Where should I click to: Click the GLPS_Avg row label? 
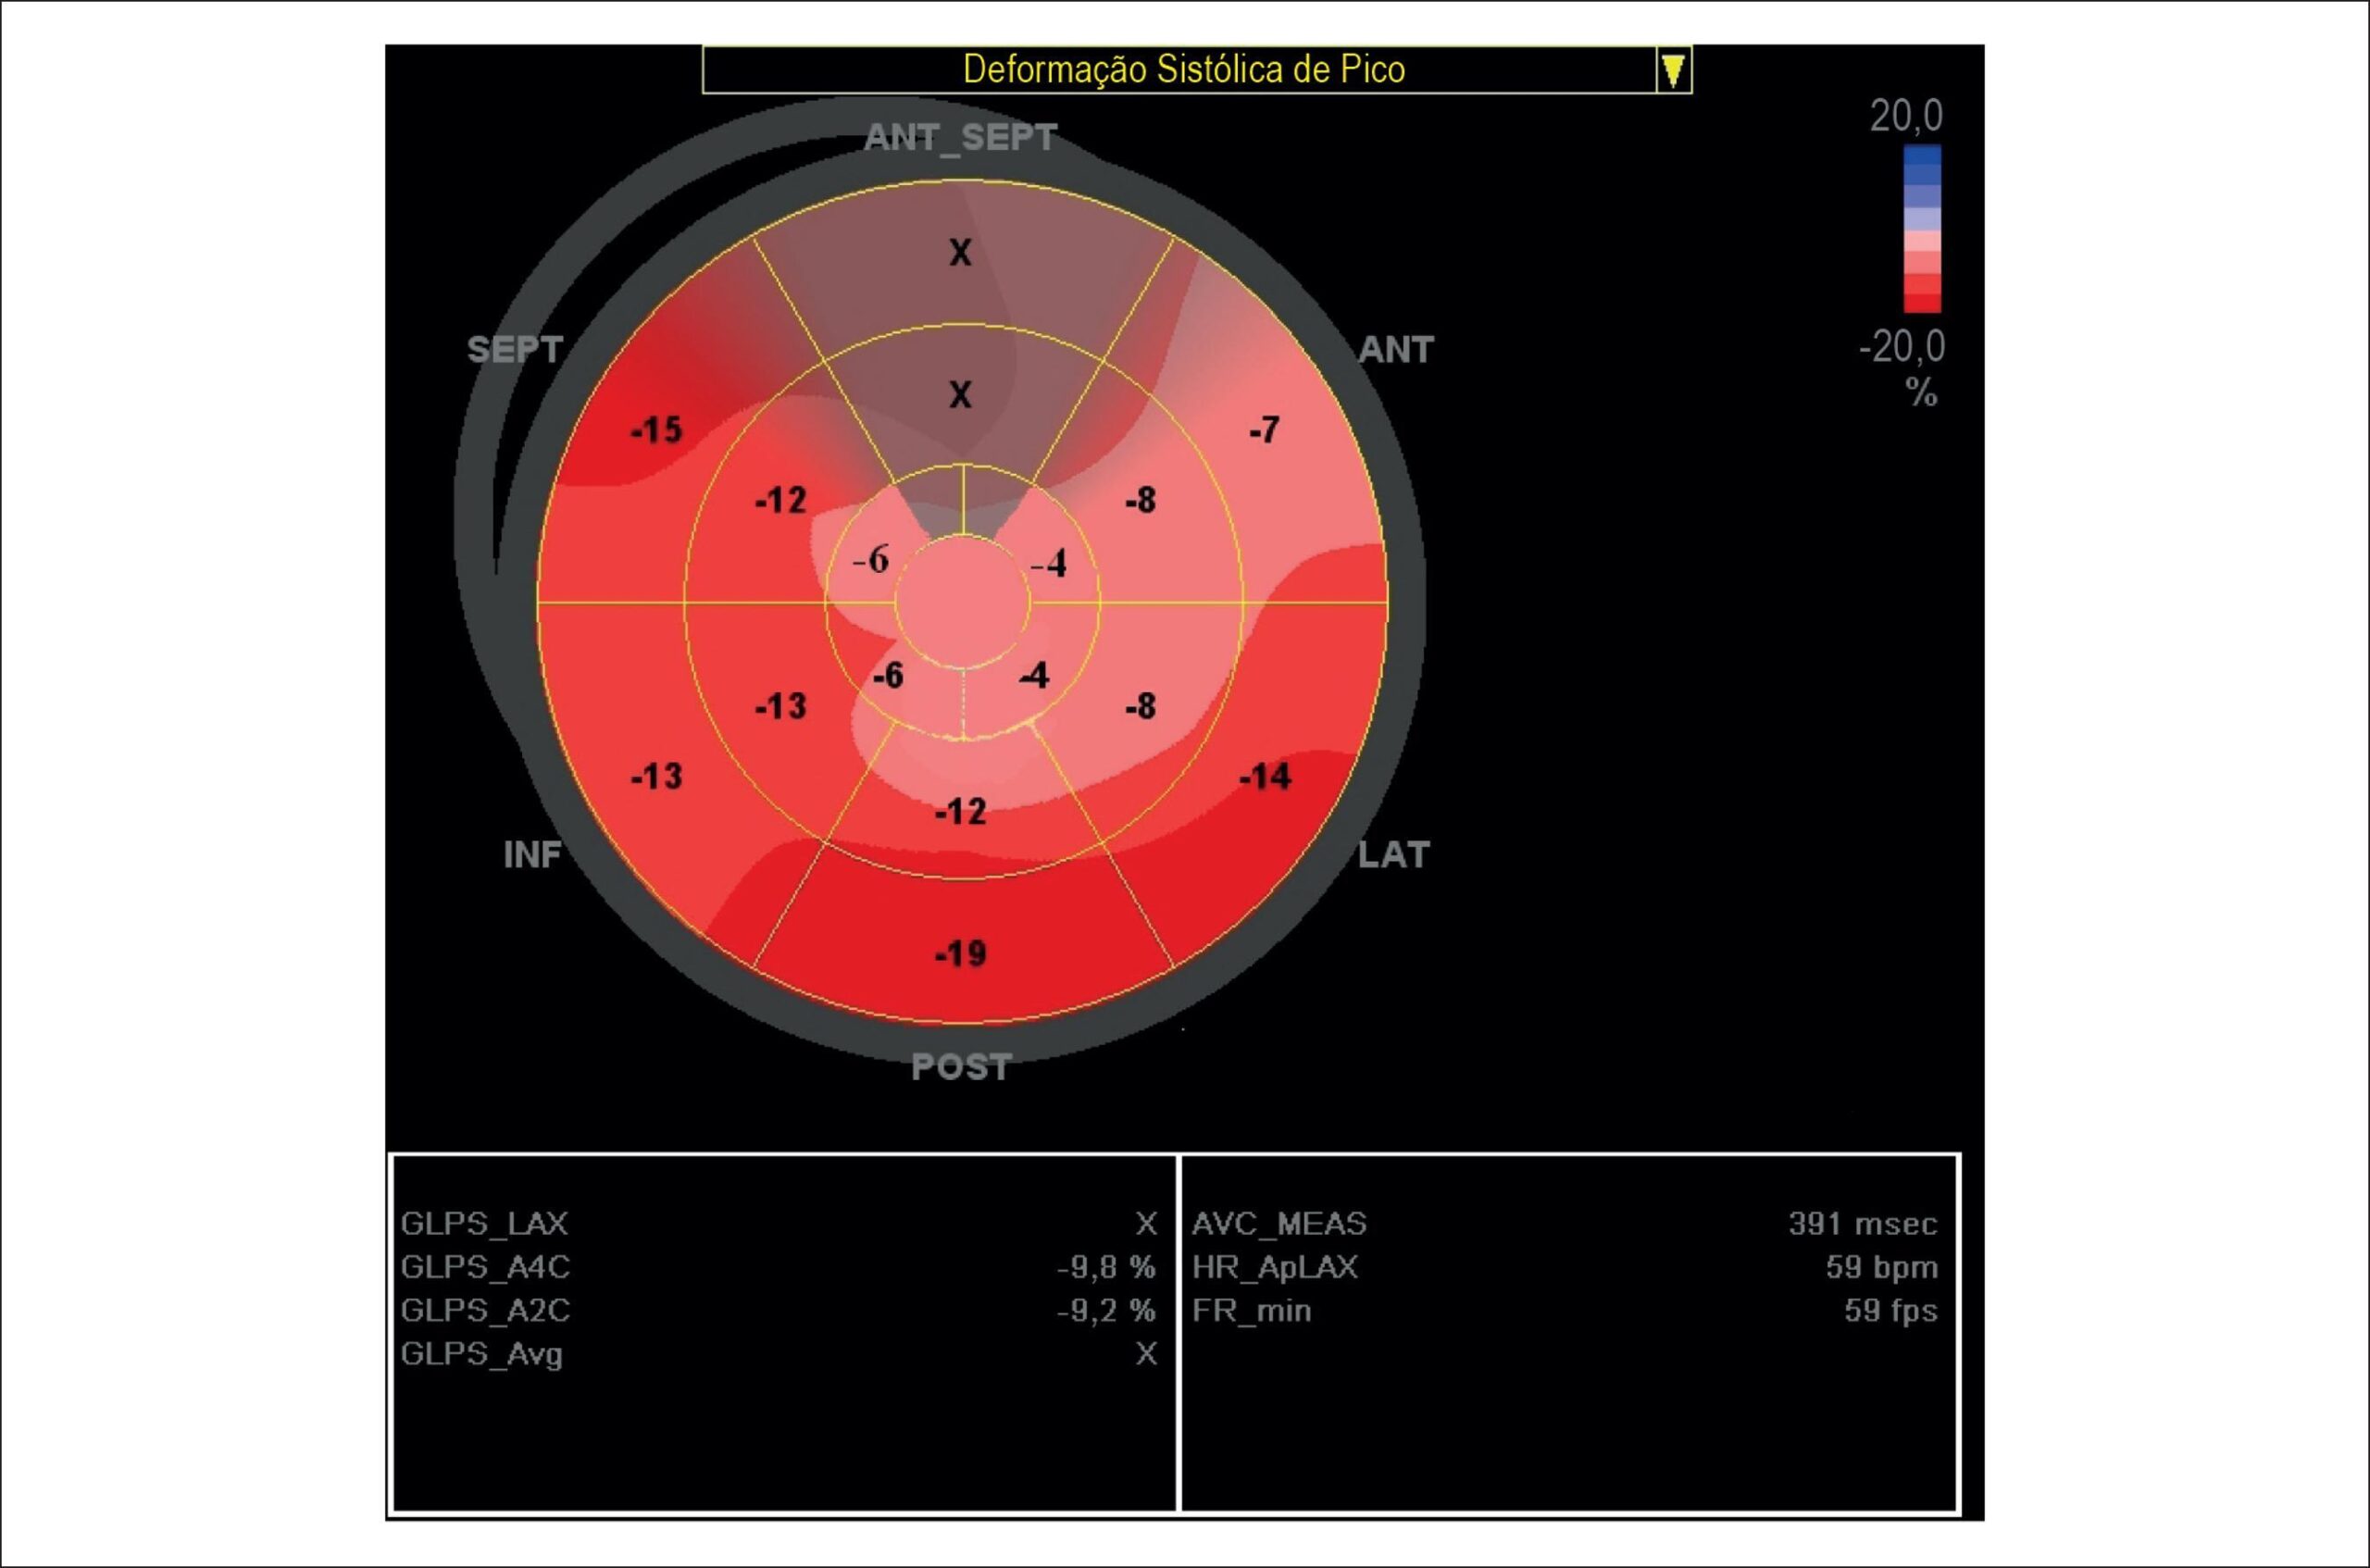[x=481, y=1354]
